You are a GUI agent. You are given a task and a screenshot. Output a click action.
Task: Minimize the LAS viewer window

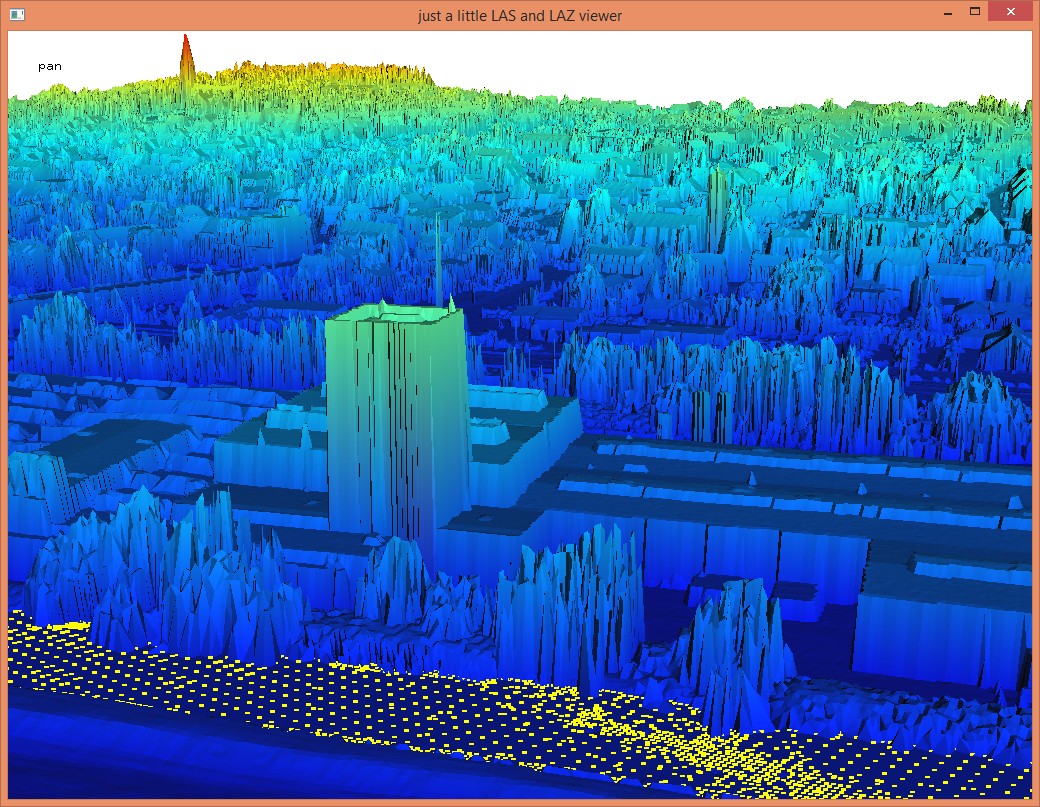pyautogui.click(x=944, y=13)
